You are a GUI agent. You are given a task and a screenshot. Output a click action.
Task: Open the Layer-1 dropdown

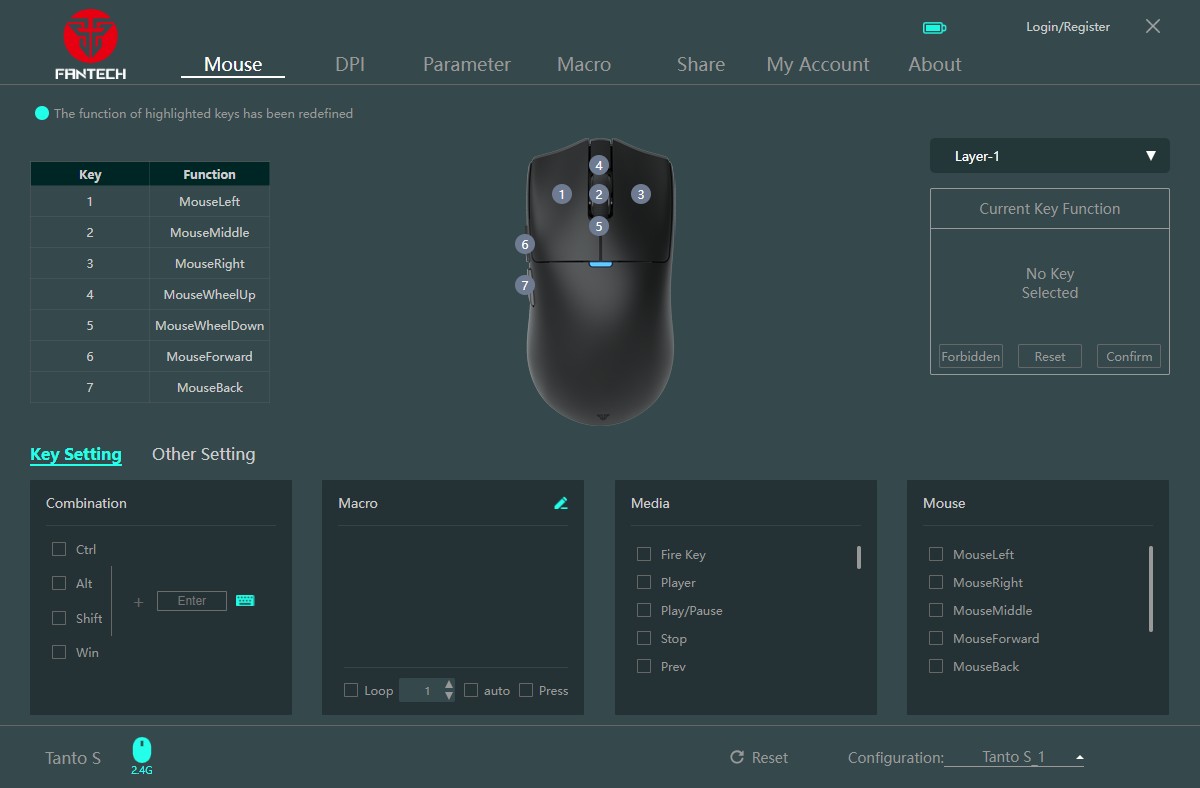click(x=1050, y=156)
